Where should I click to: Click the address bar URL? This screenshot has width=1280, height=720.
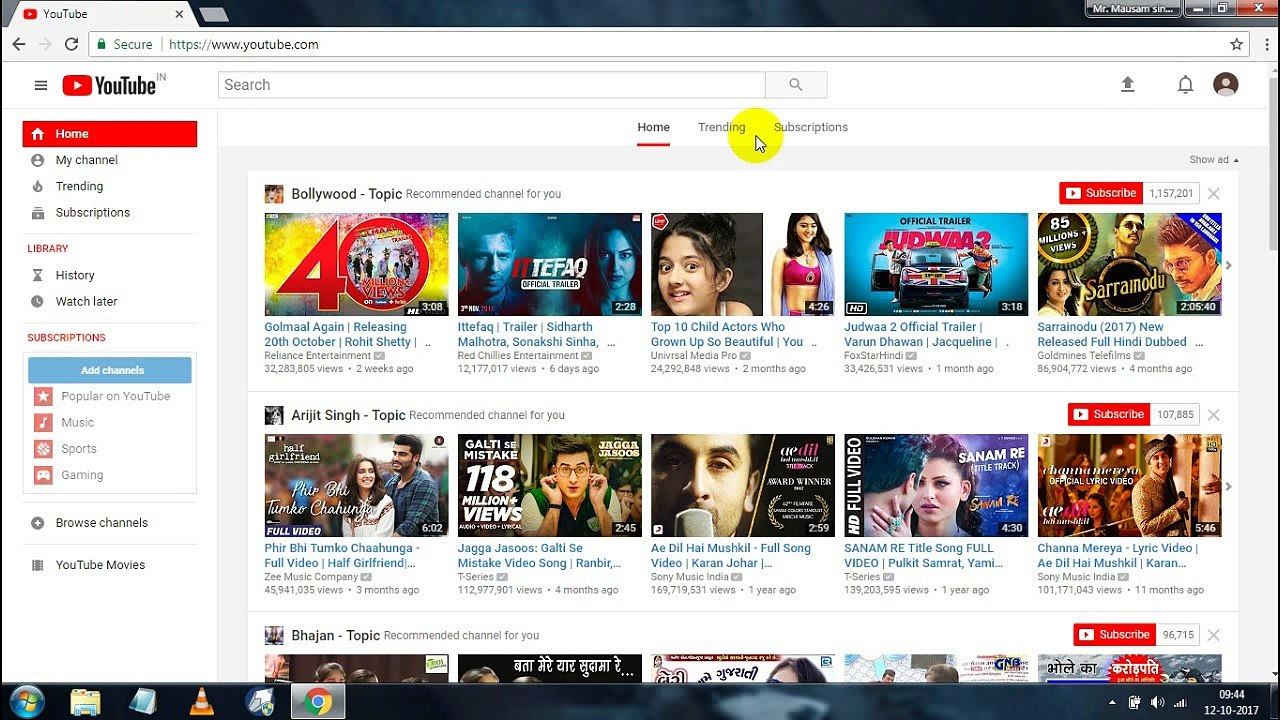click(x=244, y=44)
